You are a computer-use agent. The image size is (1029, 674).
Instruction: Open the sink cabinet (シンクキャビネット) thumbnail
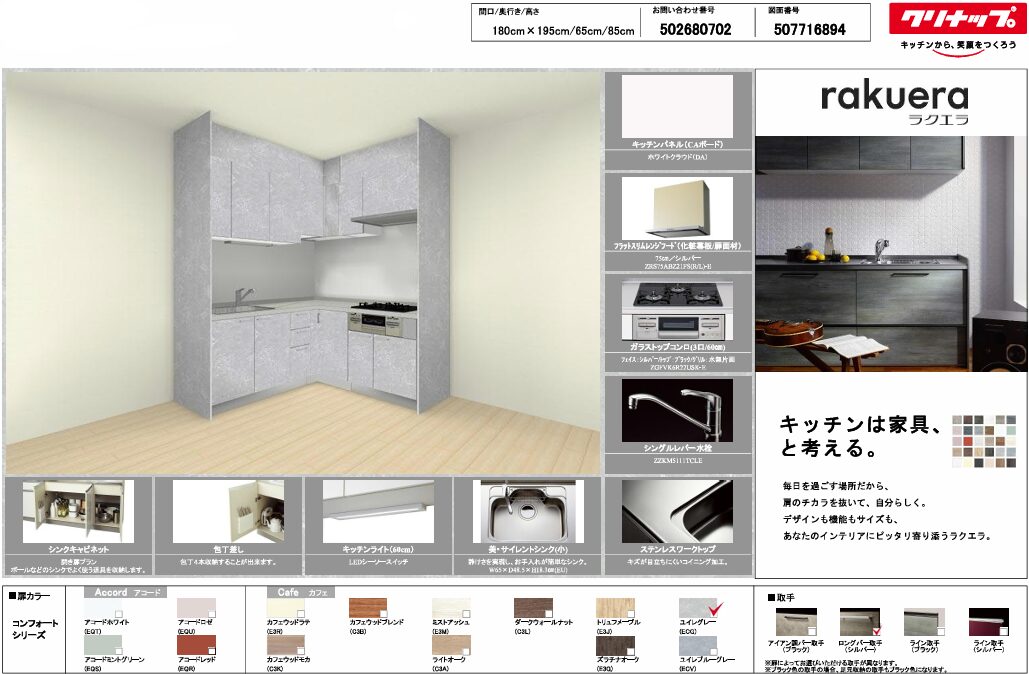click(78, 511)
